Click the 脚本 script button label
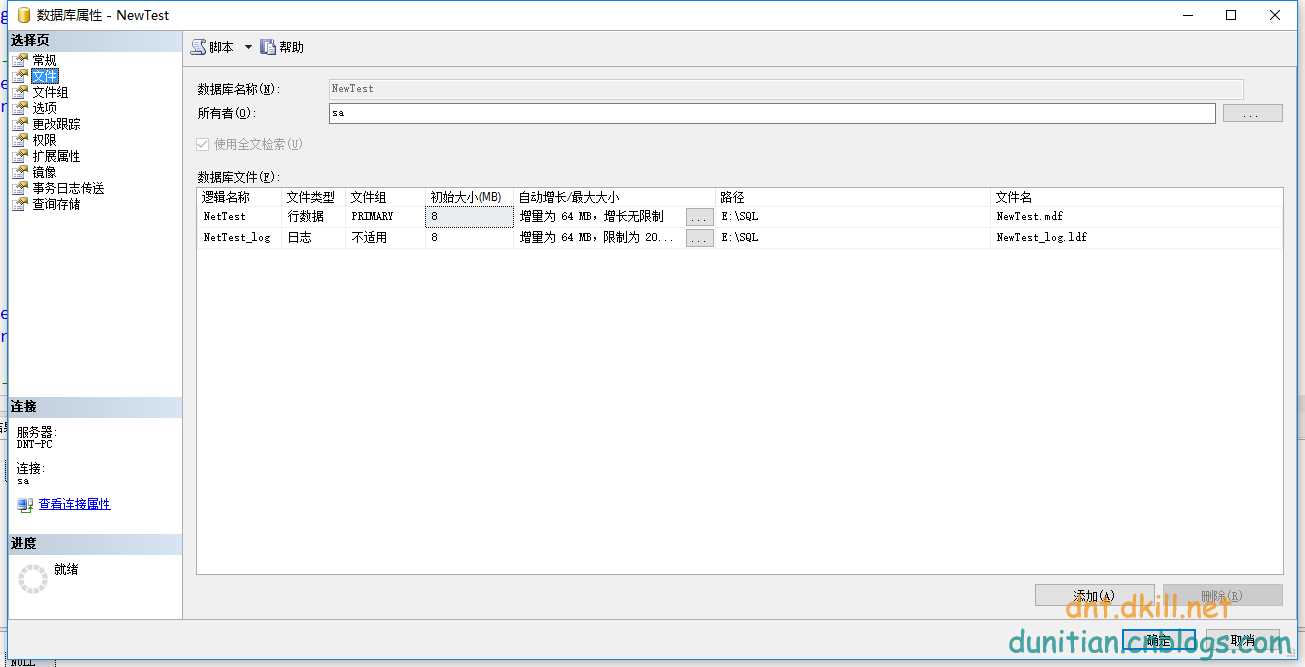Screen dimensions: 1305x667 tap(221, 47)
